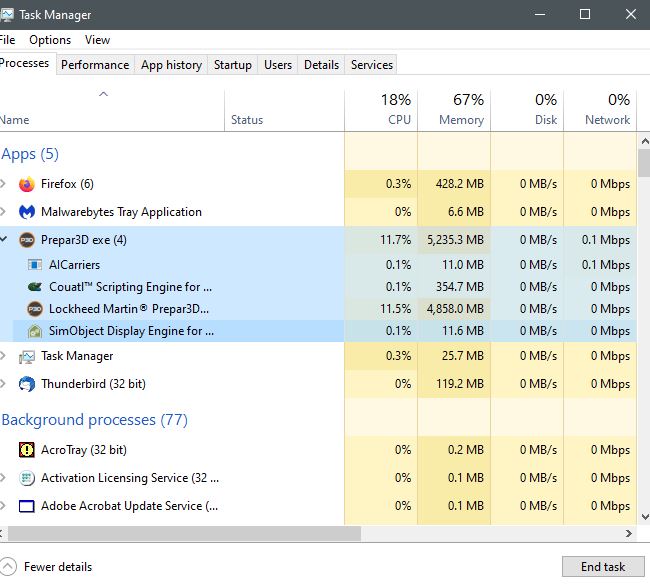Click the Malwarebytes Tray Application icon
Screen dimensions: 650x587
[x=27, y=212]
